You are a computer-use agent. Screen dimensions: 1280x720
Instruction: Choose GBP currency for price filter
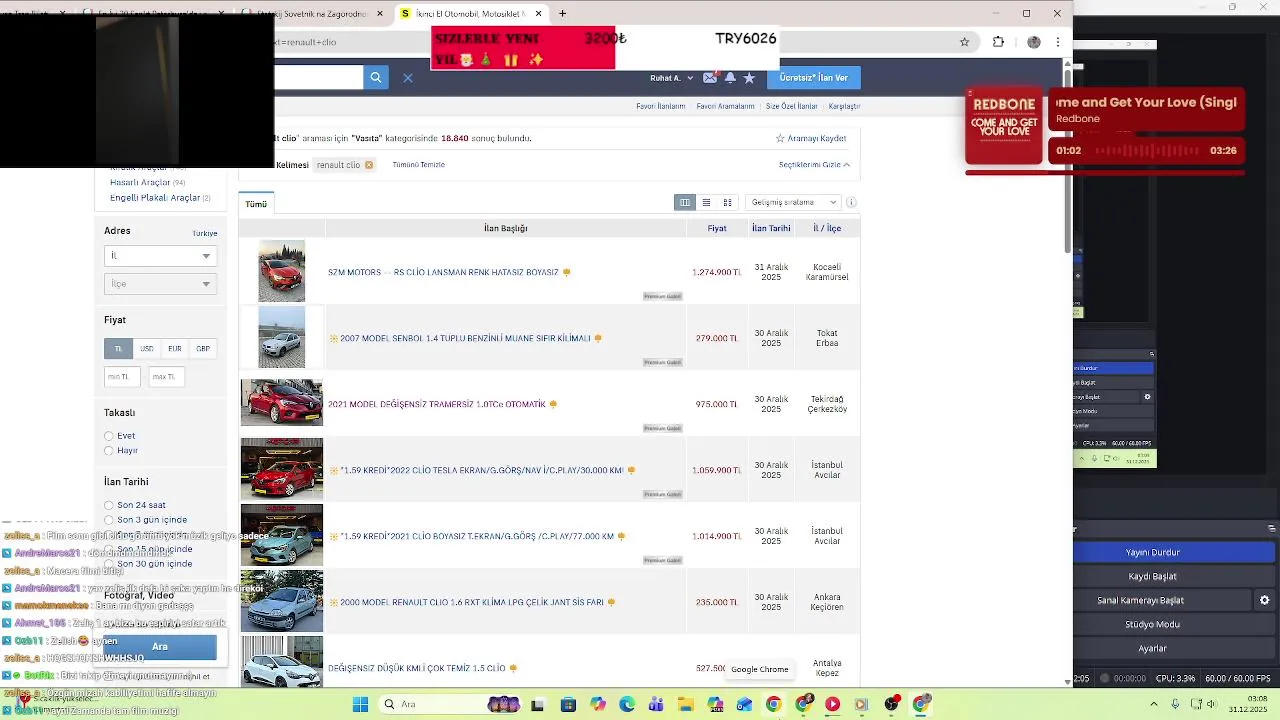pos(203,349)
